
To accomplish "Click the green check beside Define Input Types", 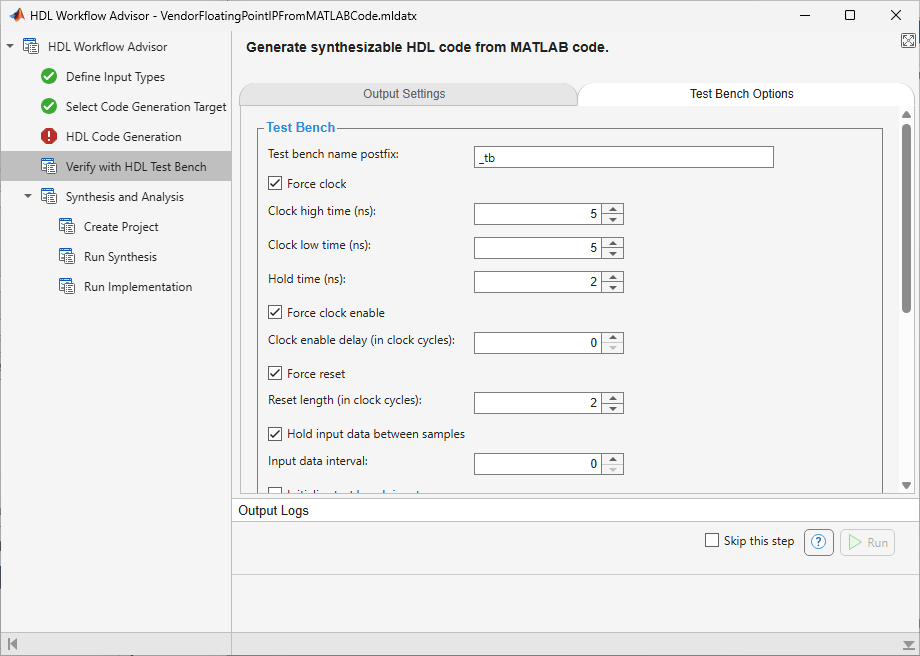I will click(49, 76).
